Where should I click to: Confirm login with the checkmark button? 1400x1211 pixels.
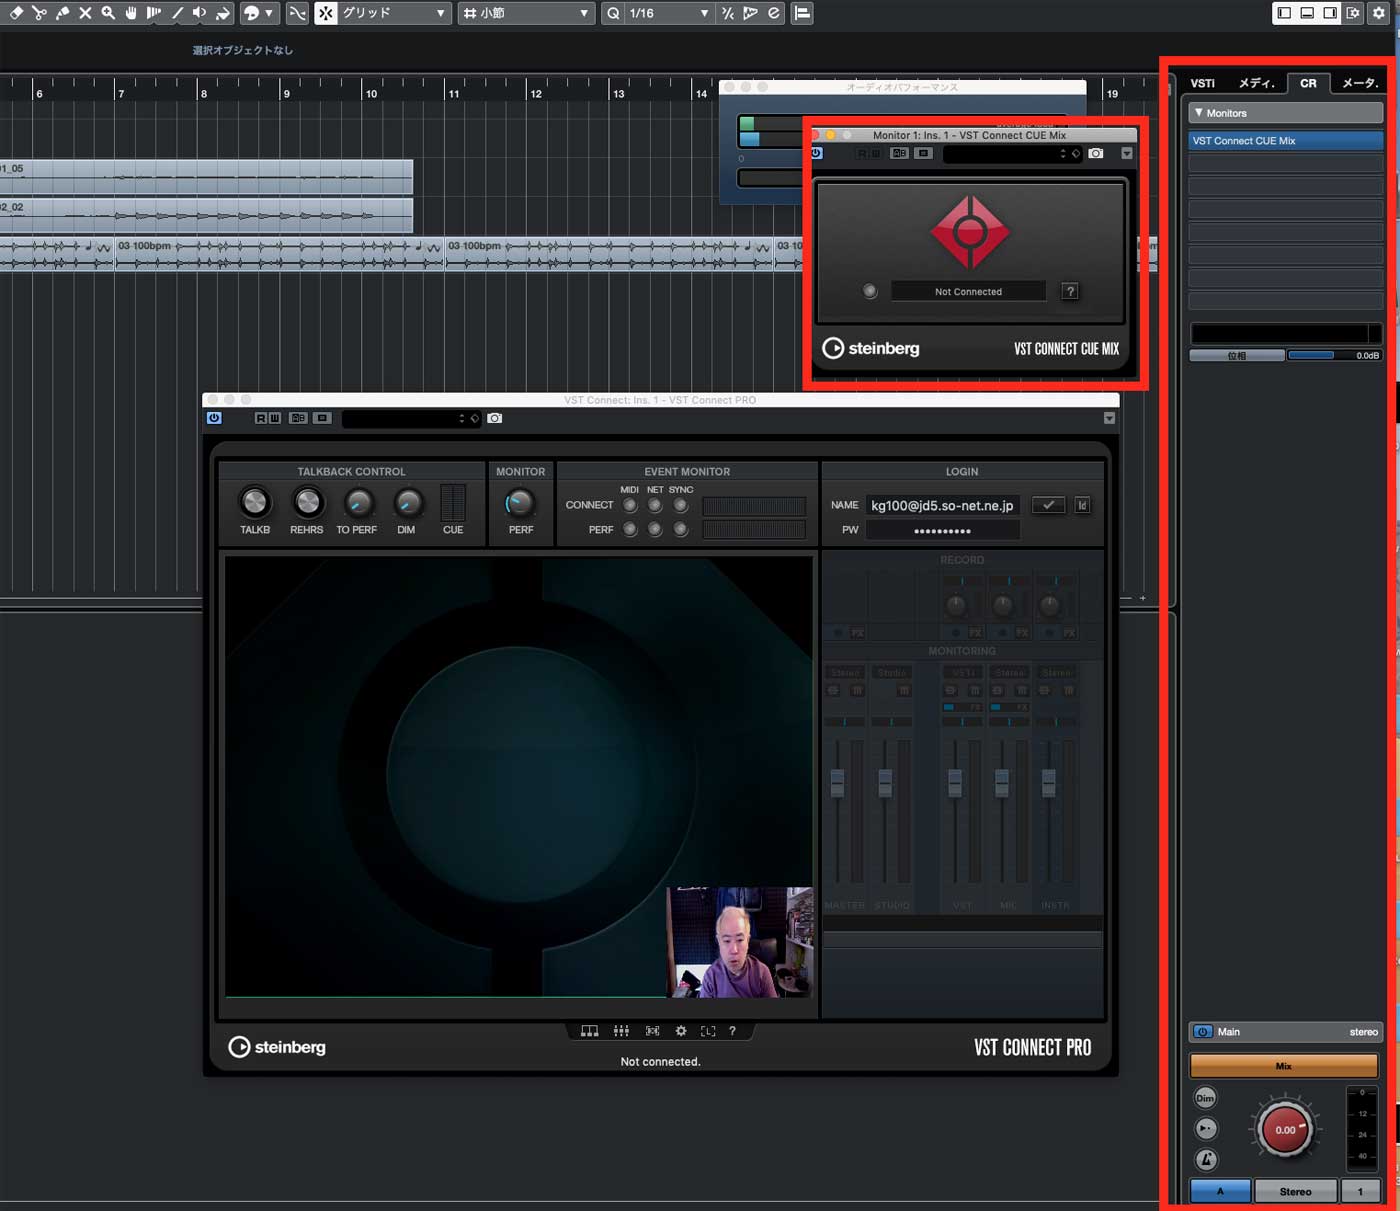tap(1048, 505)
